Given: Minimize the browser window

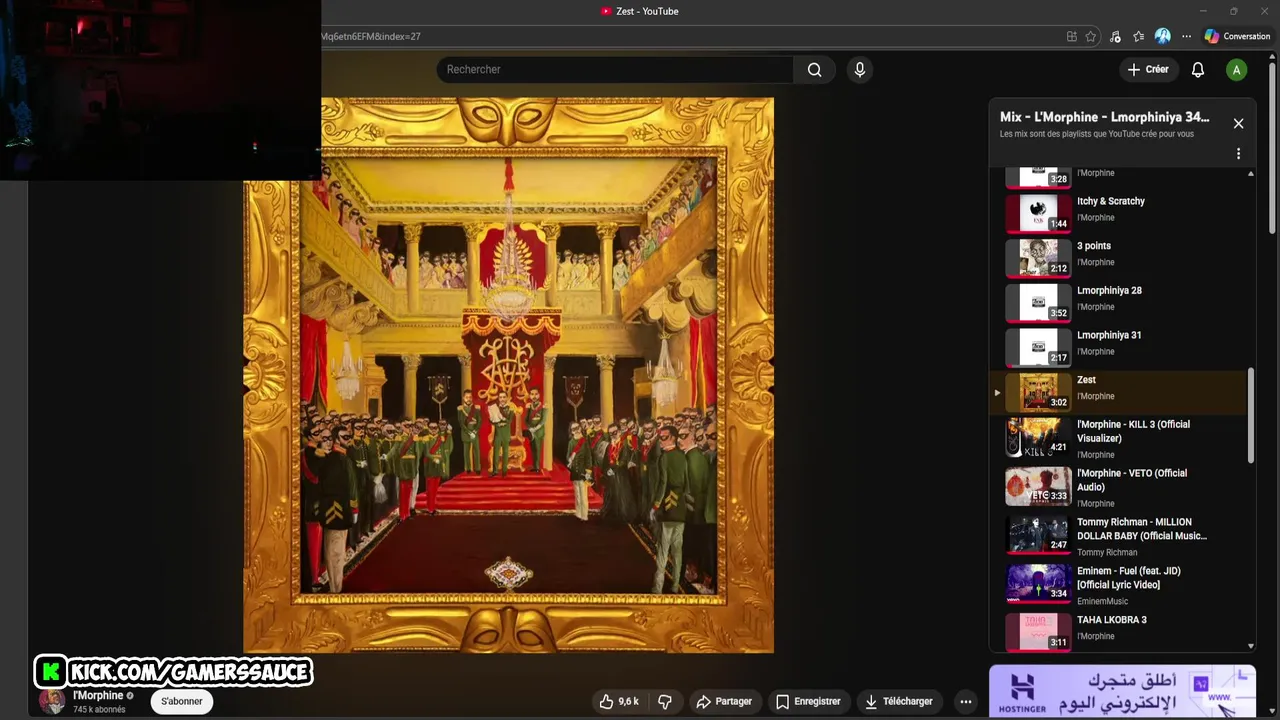Looking at the screenshot, I should (x=1203, y=11).
